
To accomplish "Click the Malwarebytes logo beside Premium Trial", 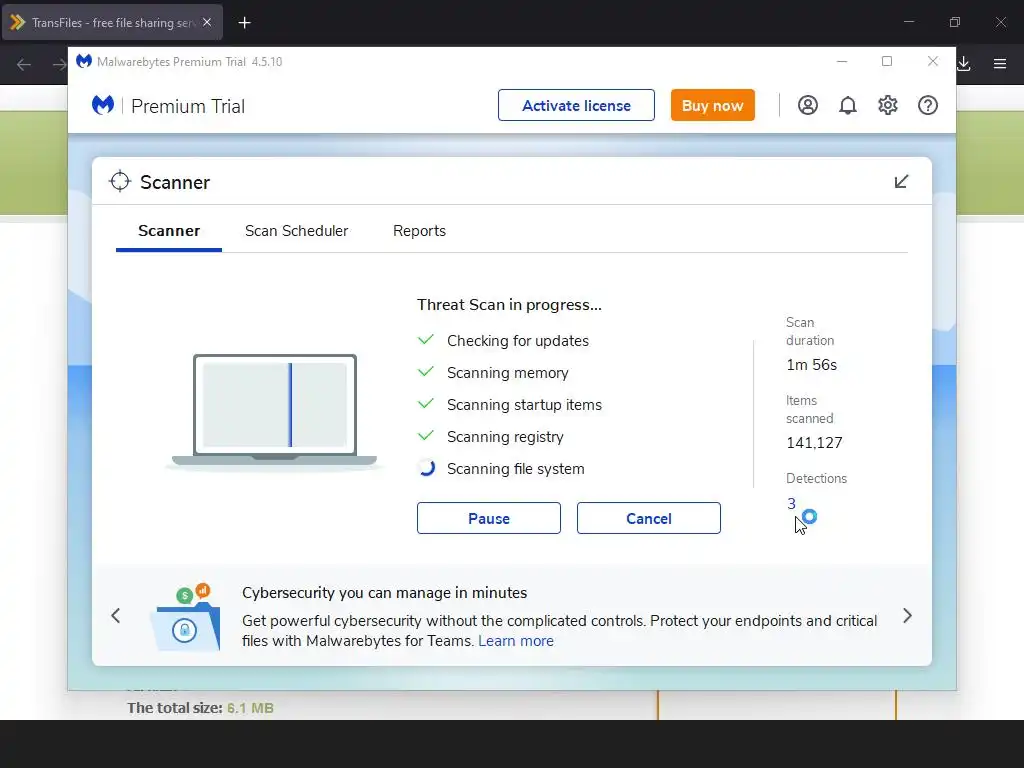I will click(x=103, y=105).
